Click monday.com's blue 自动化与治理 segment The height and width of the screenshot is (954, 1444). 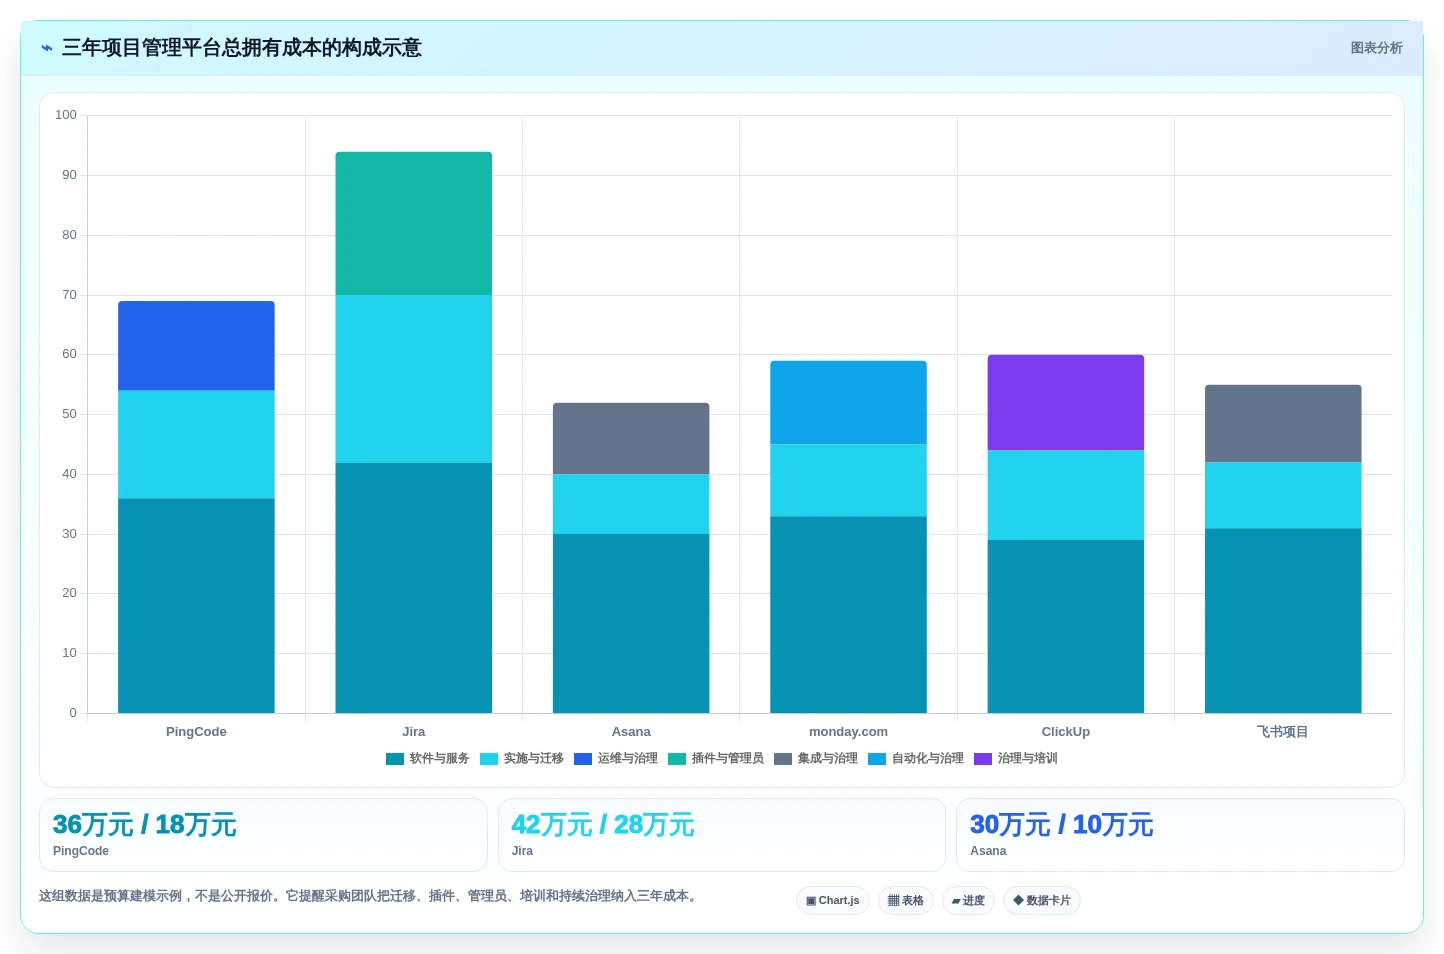pos(848,403)
